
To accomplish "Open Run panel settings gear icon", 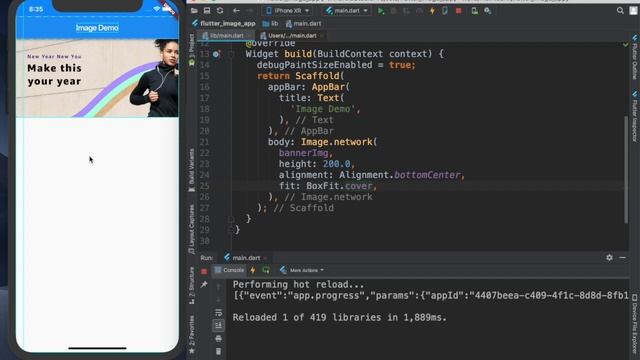I will (609, 258).
